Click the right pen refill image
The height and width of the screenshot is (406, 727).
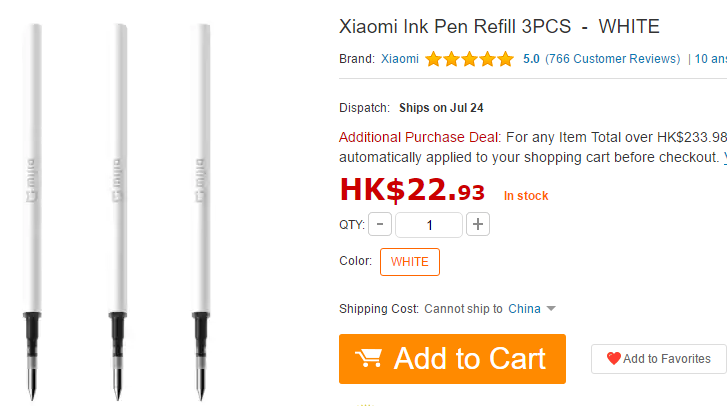(x=201, y=212)
